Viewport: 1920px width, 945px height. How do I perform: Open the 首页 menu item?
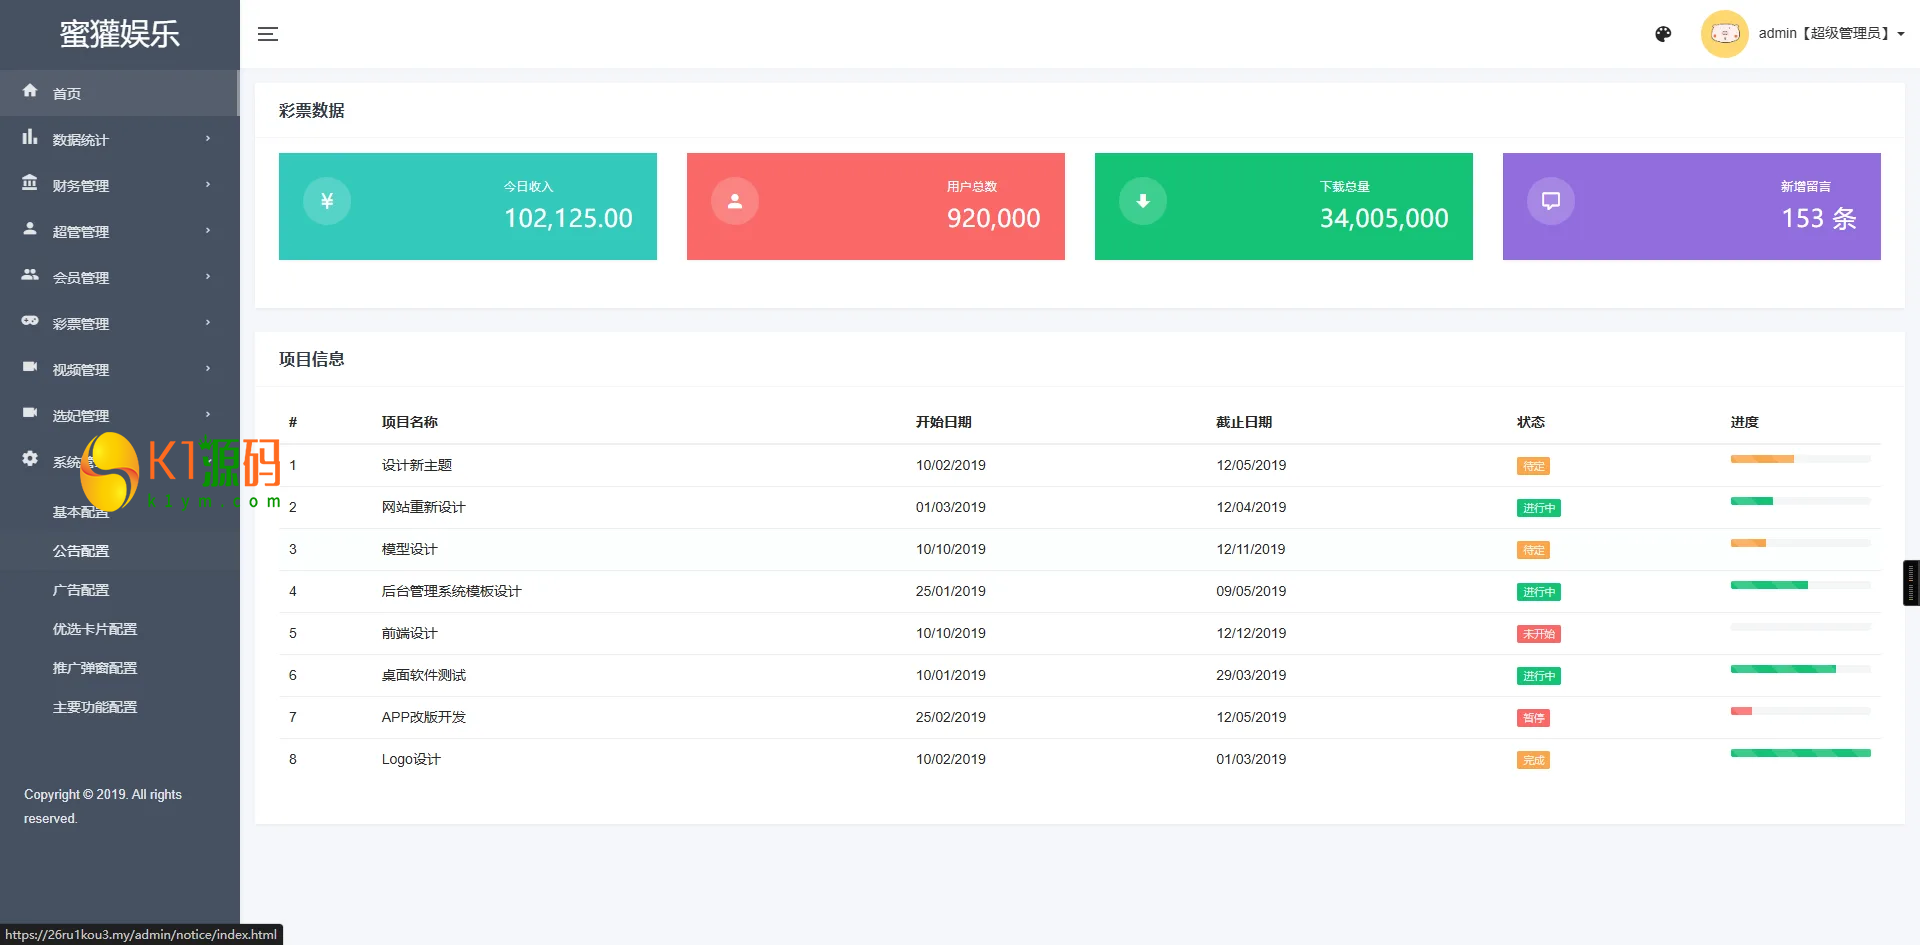(119, 93)
